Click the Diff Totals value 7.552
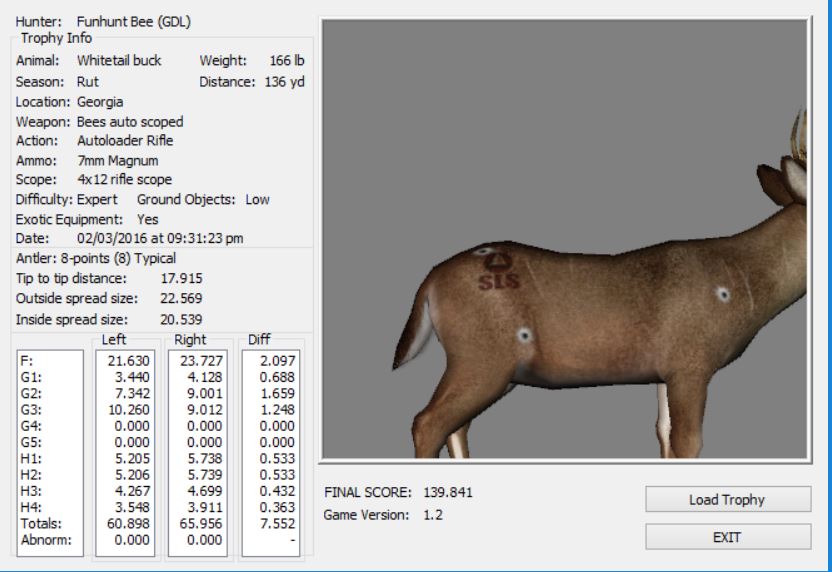 coord(270,523)
